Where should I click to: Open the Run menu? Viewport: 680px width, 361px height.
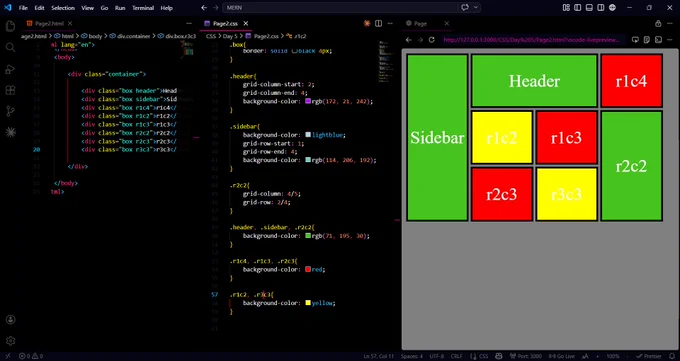pos(120,8)
